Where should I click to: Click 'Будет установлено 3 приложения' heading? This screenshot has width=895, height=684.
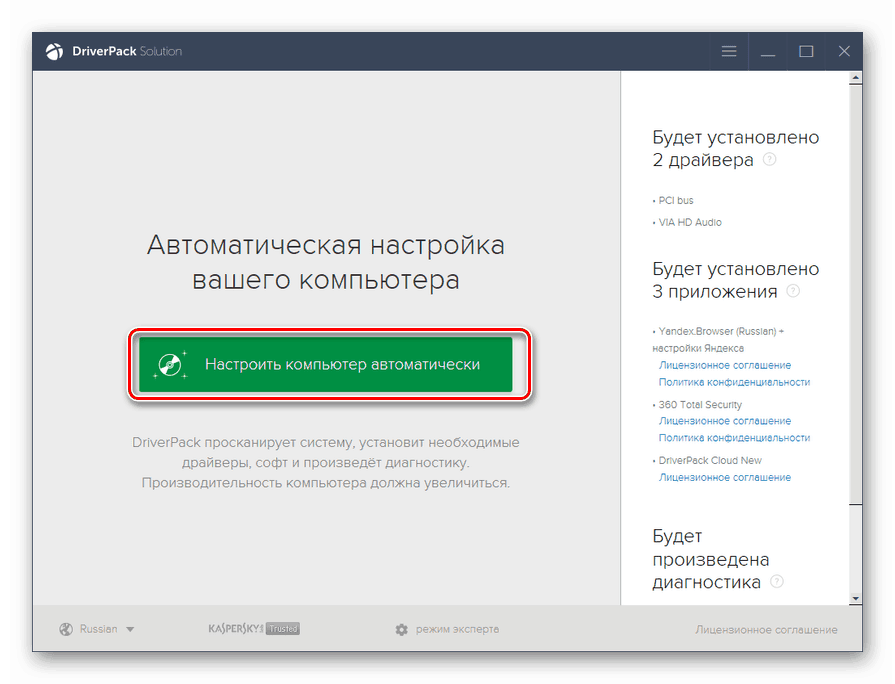pyautogui.click(x=736, y=280)
